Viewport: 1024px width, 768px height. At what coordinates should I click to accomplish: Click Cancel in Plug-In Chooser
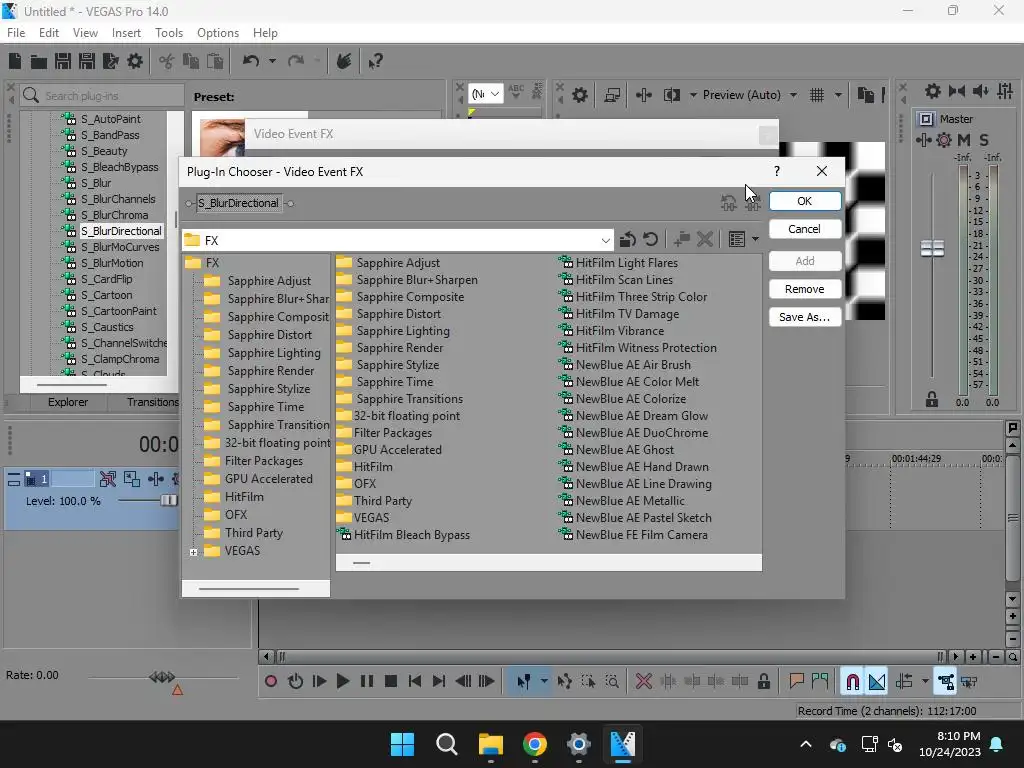coord(805,229)
